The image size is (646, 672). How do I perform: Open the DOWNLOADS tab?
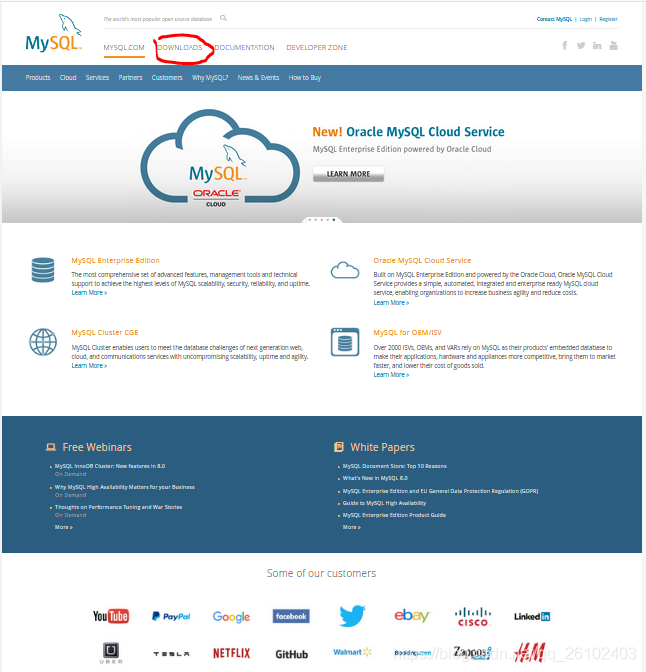point(180,48)
